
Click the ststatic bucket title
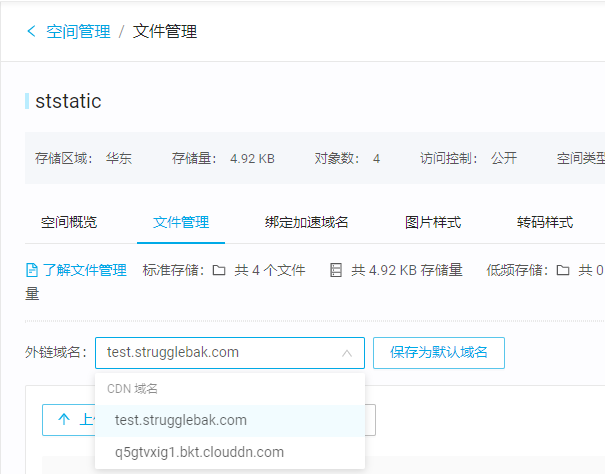click(68, 101)
